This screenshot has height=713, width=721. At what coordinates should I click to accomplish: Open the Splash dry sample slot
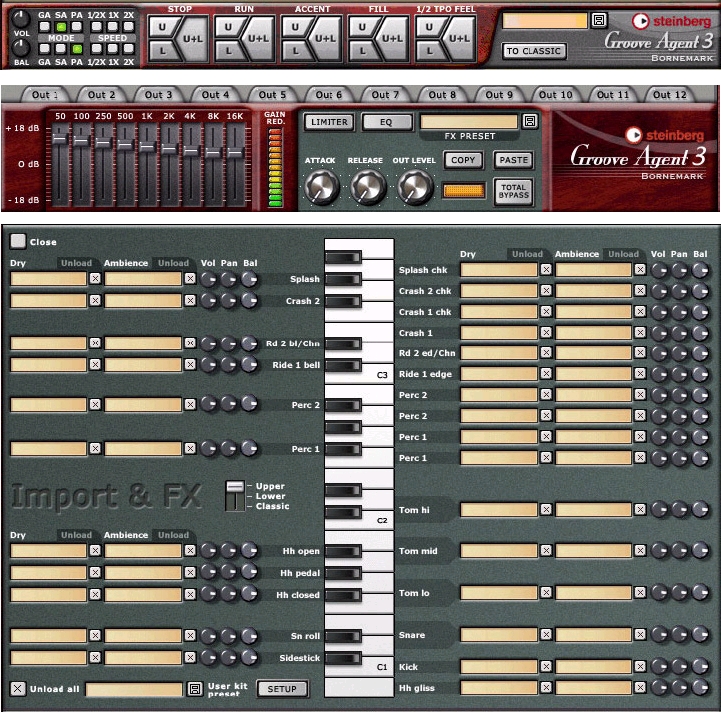(48, 278)
